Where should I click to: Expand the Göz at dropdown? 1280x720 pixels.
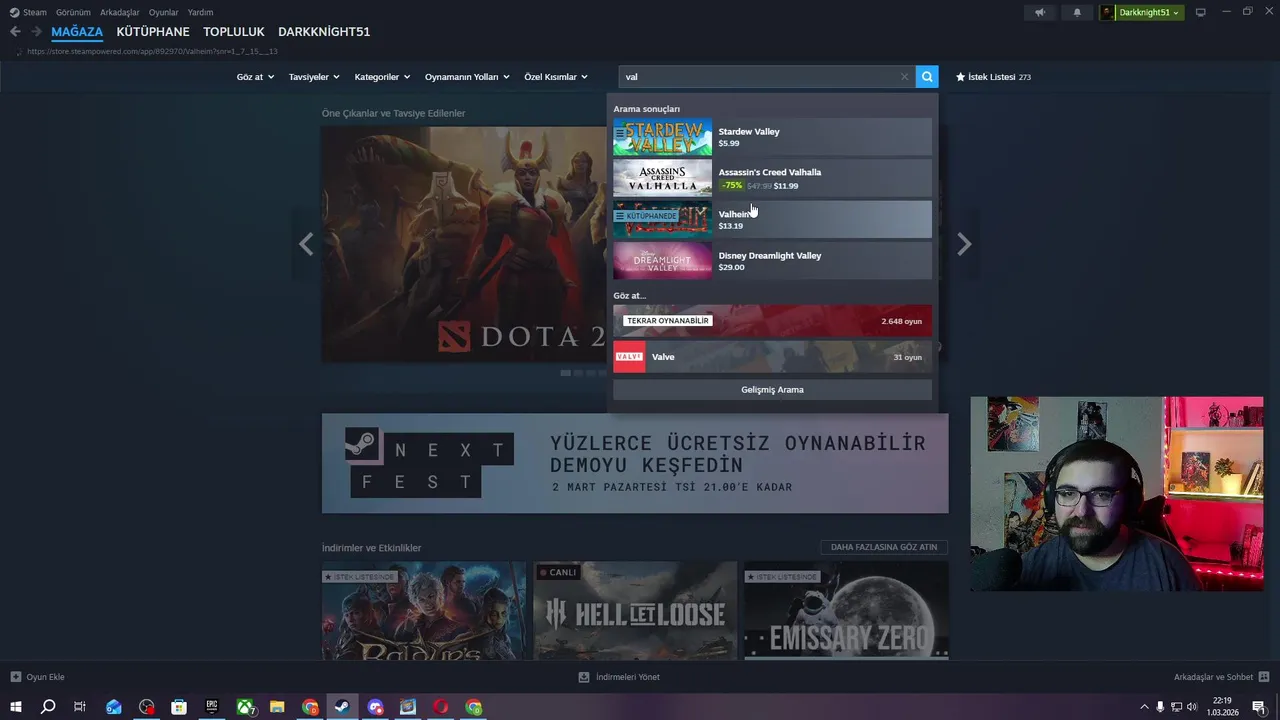[255, 77]
